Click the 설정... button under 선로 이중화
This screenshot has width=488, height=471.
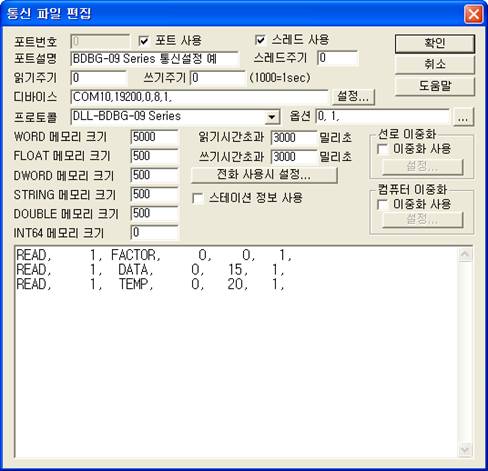point(422,167)
